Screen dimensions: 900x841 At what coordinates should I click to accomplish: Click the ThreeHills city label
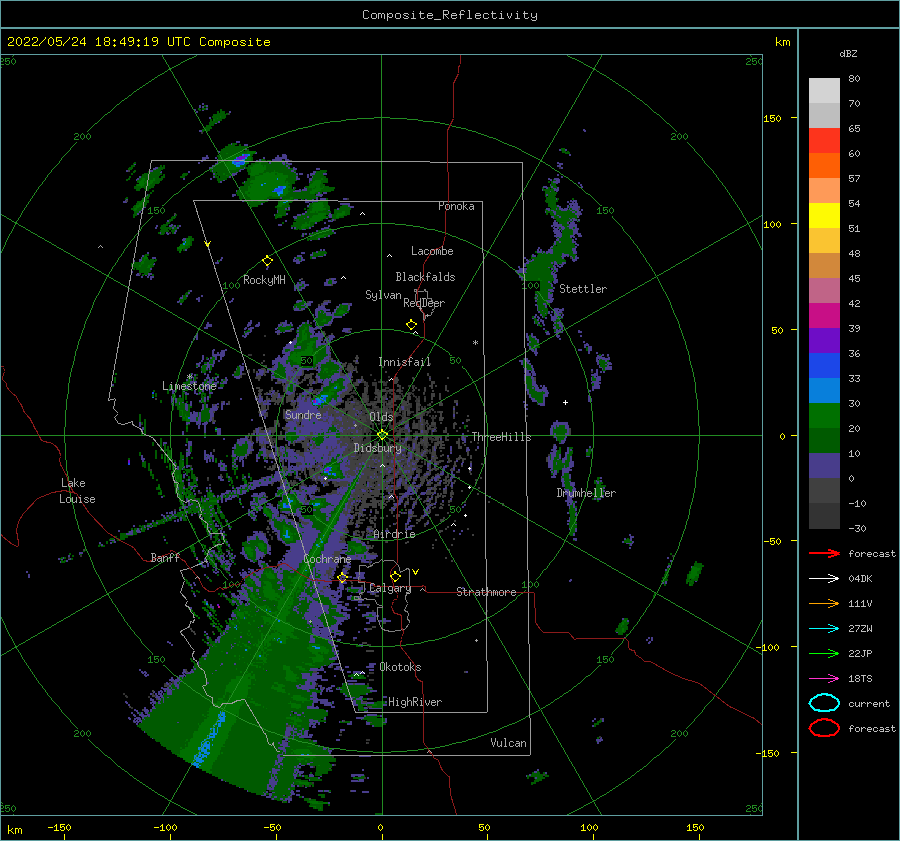pyautogui.click(x=502, y=437)
